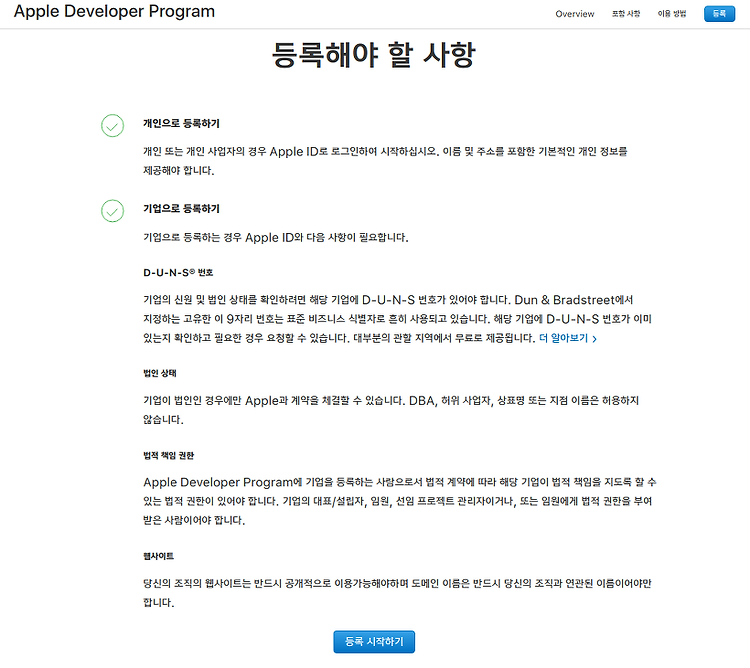The height and width of the screenshot is (668, 750).
Task: Click the 개인으로 등록하기 heading
Action: [181, 123]
